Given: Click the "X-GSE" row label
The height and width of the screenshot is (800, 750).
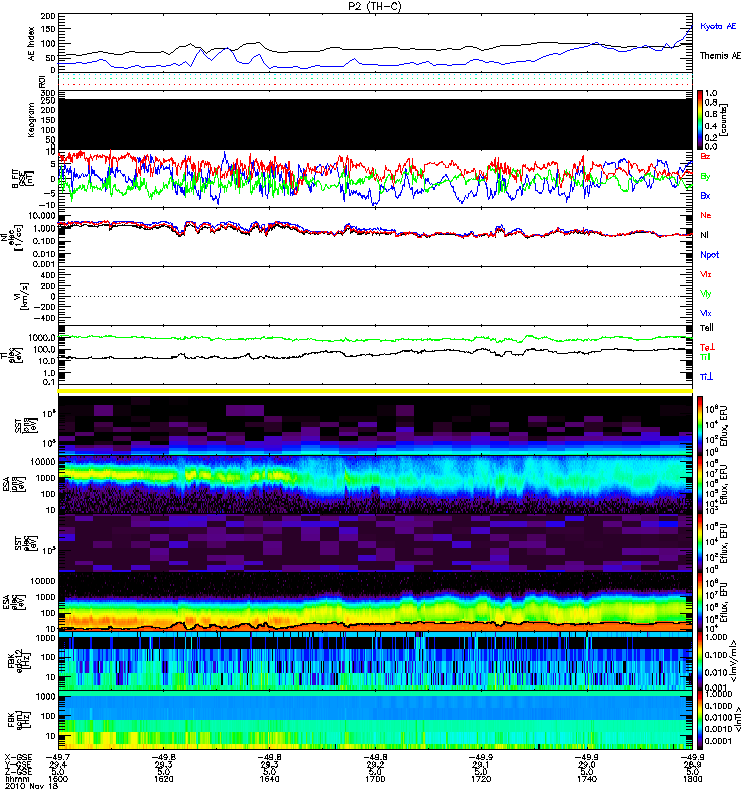Looking at the screenshot, I should (x=16, y=758).
